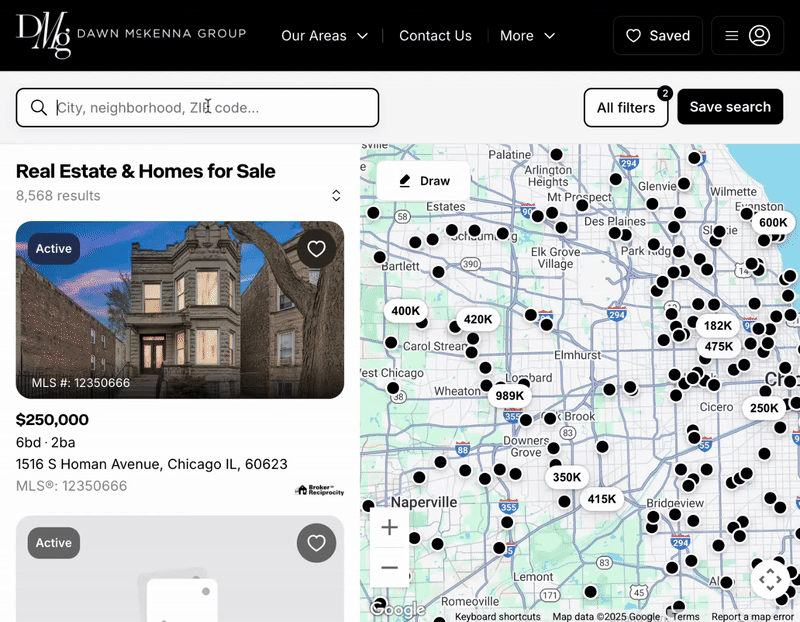The image size is (800, 622).
Task: Open the Saved homes list
Action: (658, 35)
